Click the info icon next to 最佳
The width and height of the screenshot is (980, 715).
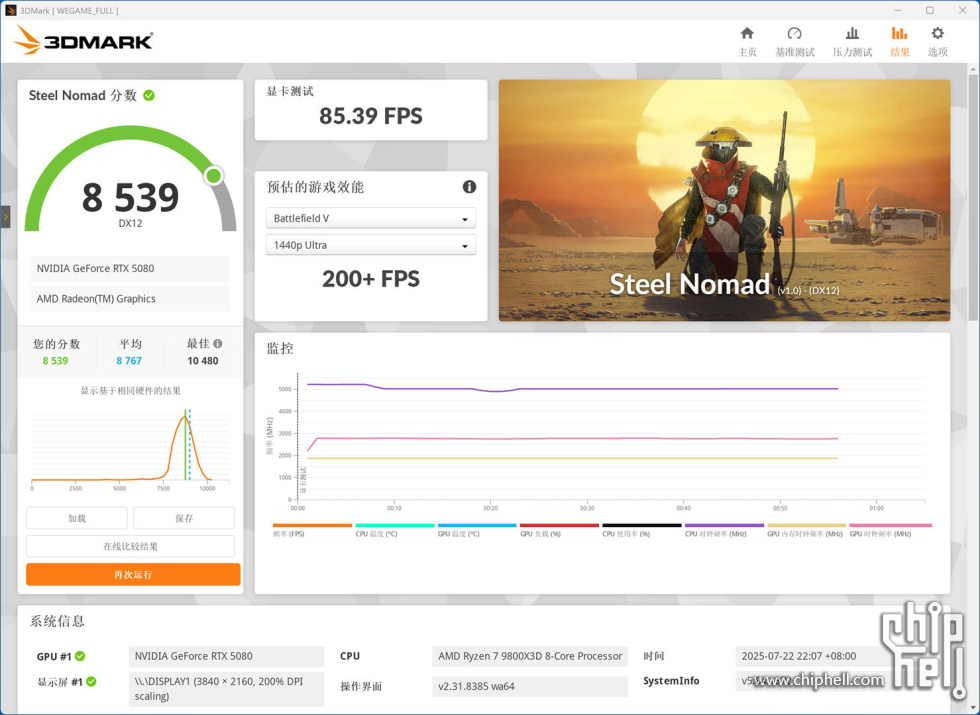click(x=218, y=344)
